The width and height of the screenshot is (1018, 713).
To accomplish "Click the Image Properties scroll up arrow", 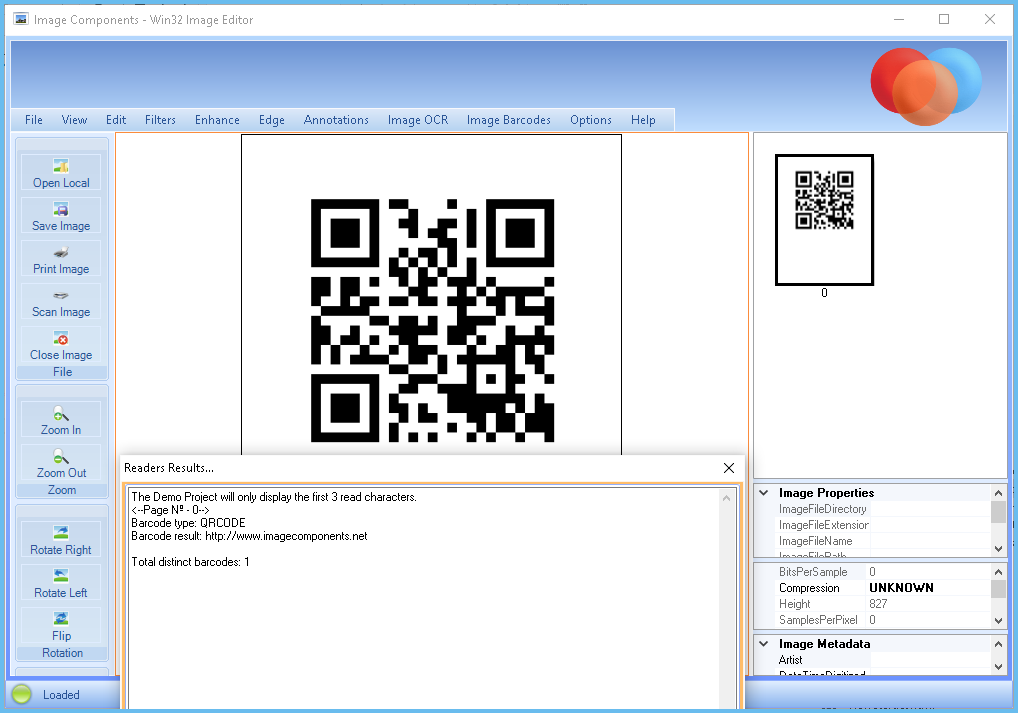I will coord(999,494).
